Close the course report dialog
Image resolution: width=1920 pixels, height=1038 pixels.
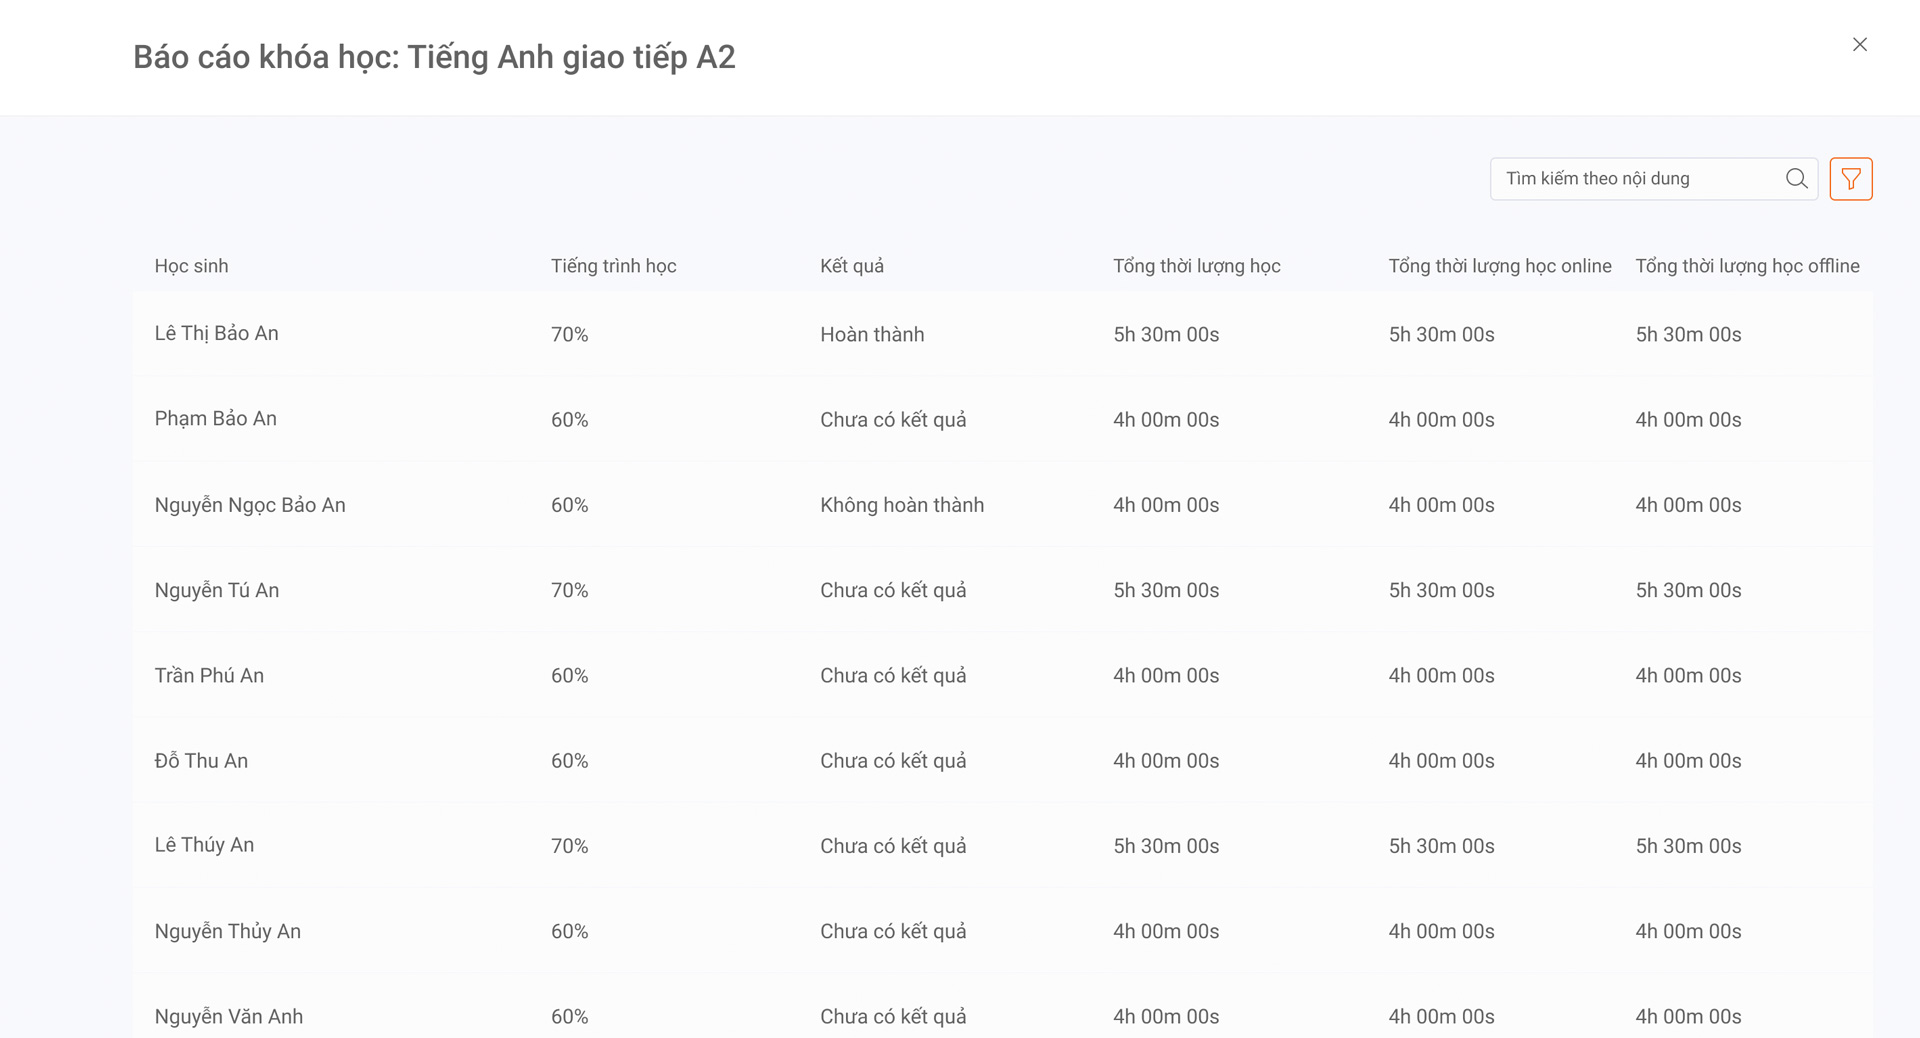(x=1859, y=45)
